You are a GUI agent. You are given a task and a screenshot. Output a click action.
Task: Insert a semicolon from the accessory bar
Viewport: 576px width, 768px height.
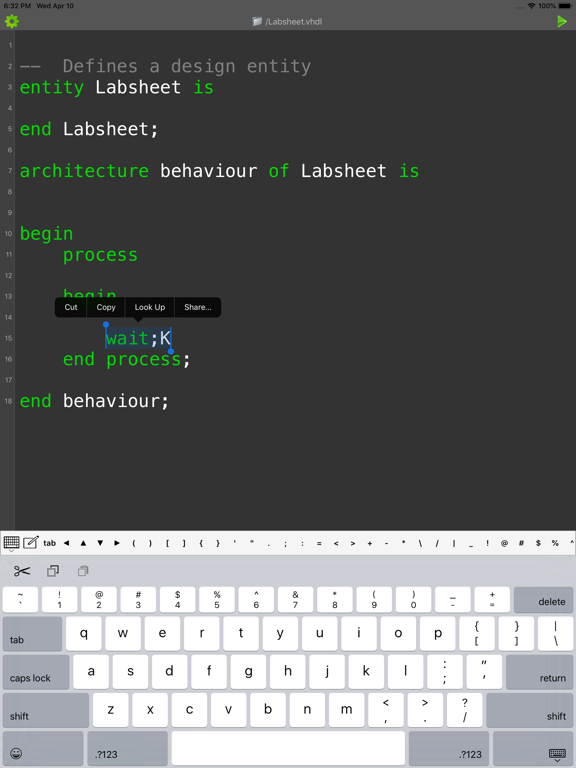(x=286, y=544)
